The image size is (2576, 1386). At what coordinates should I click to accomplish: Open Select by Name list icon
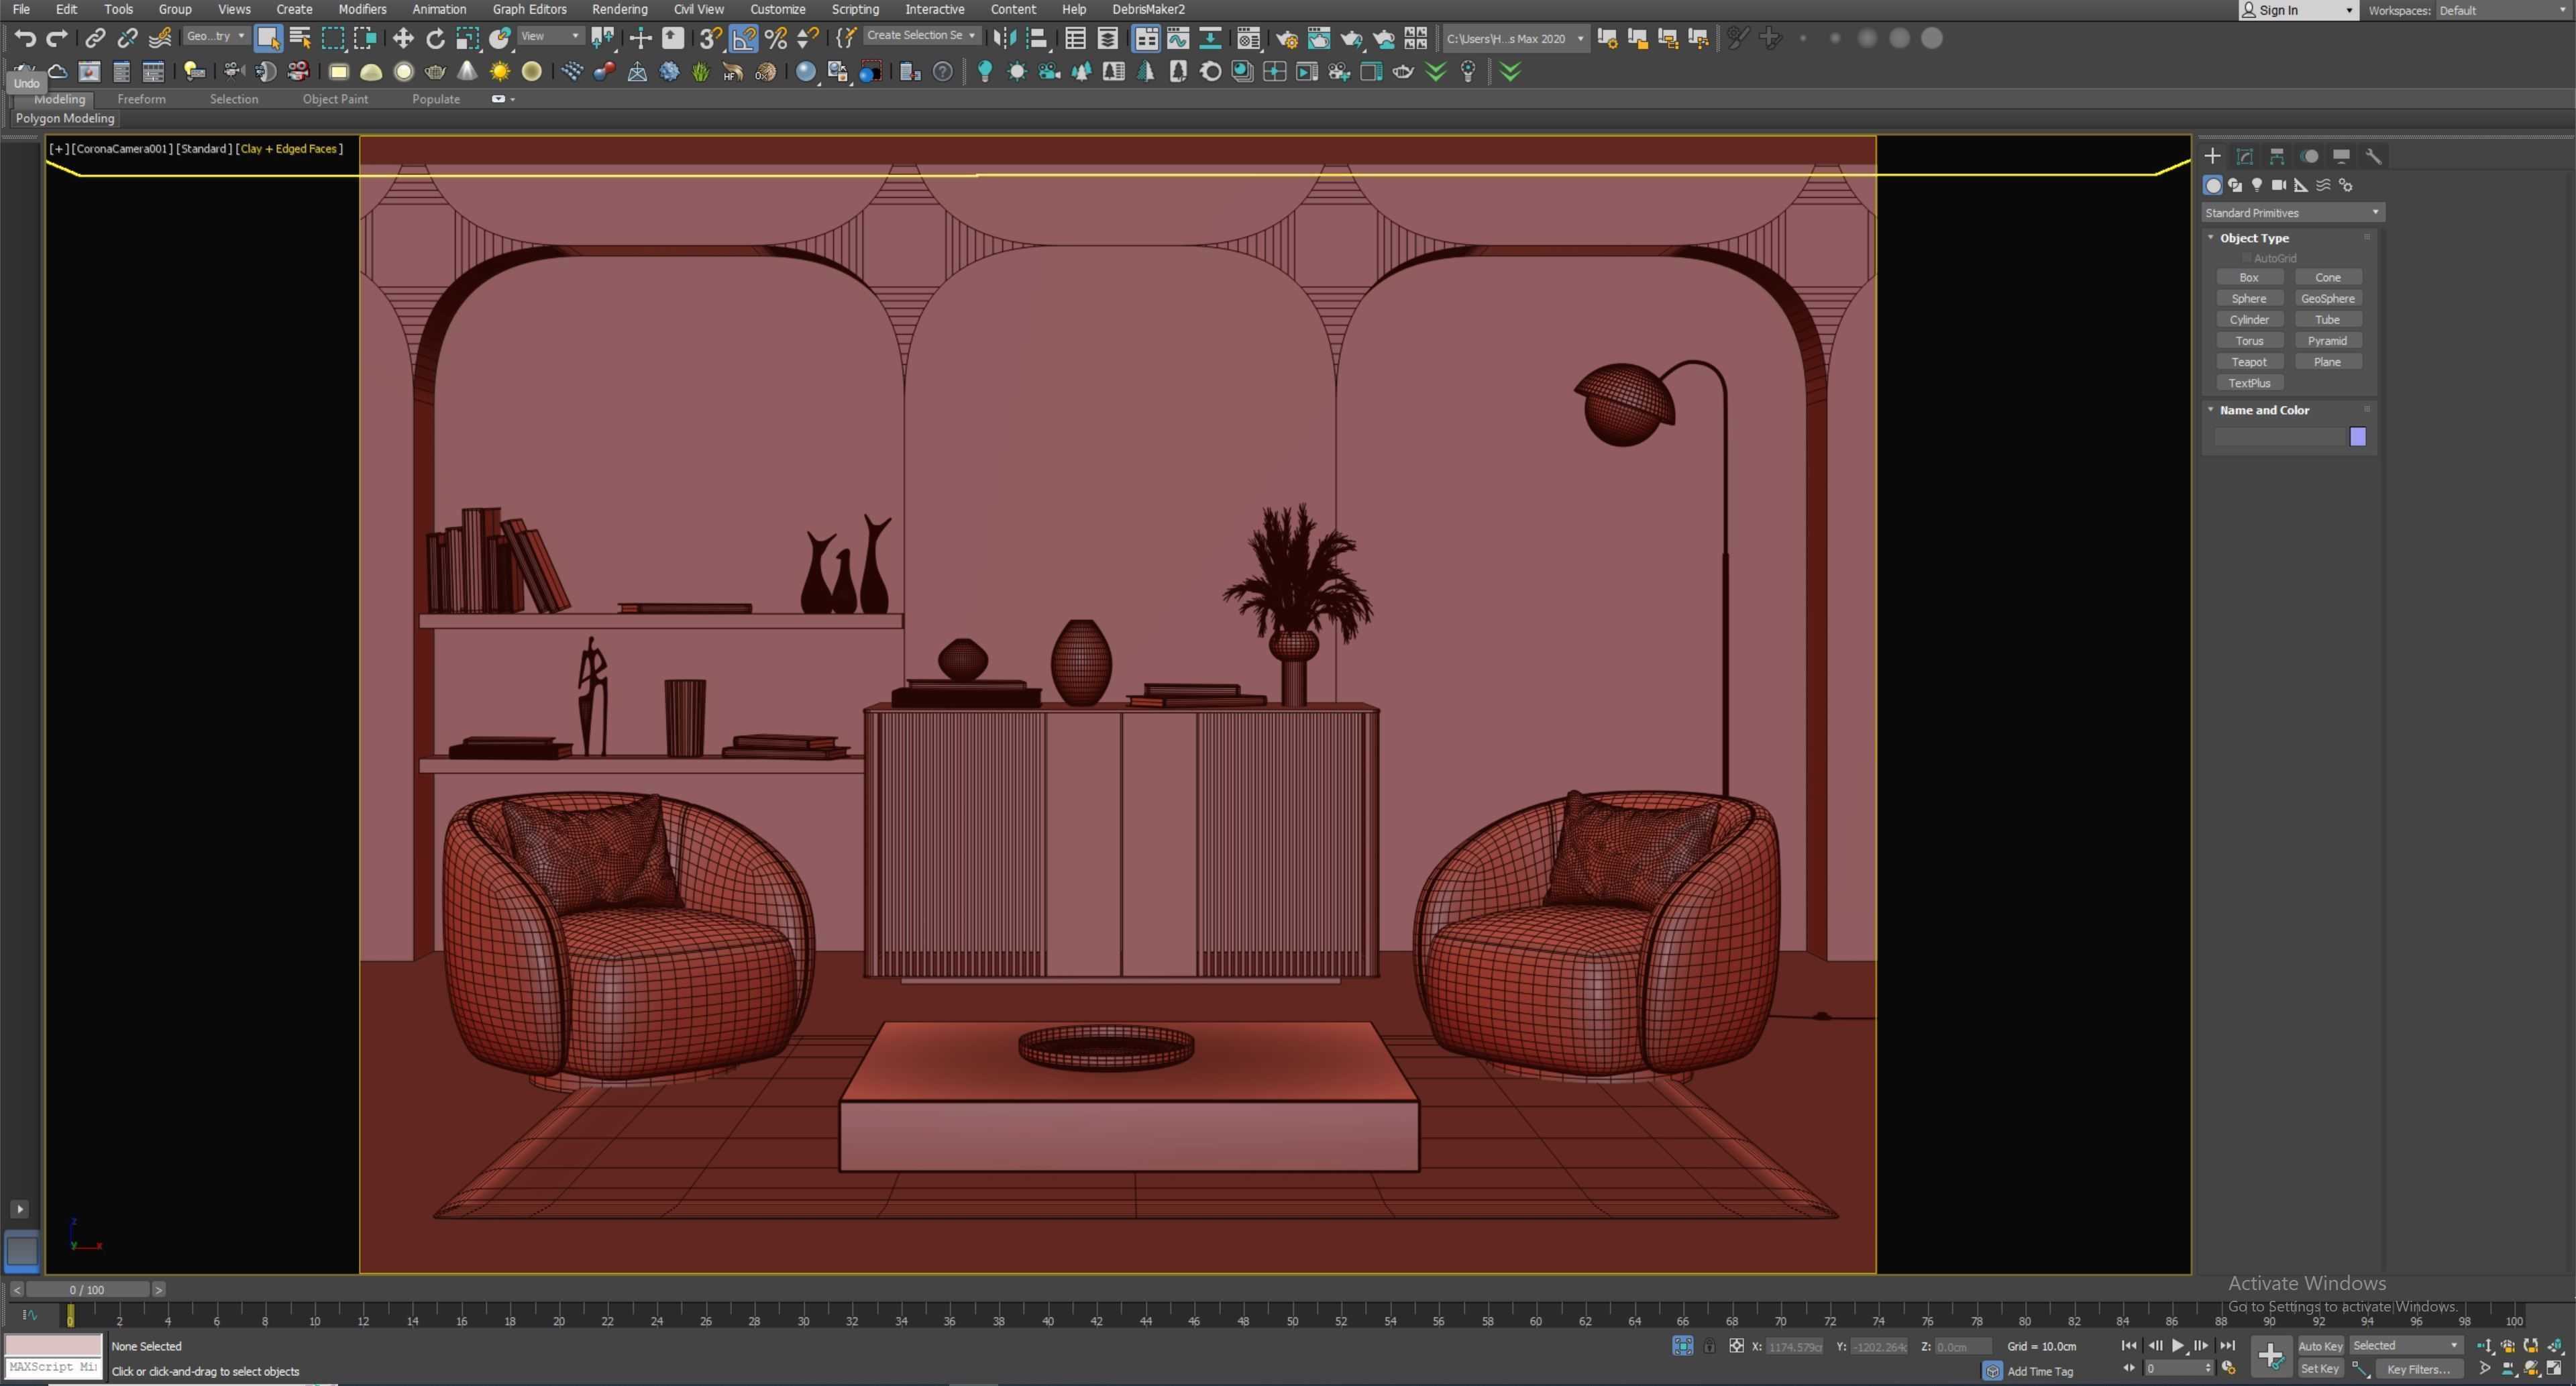click(300, 38)
